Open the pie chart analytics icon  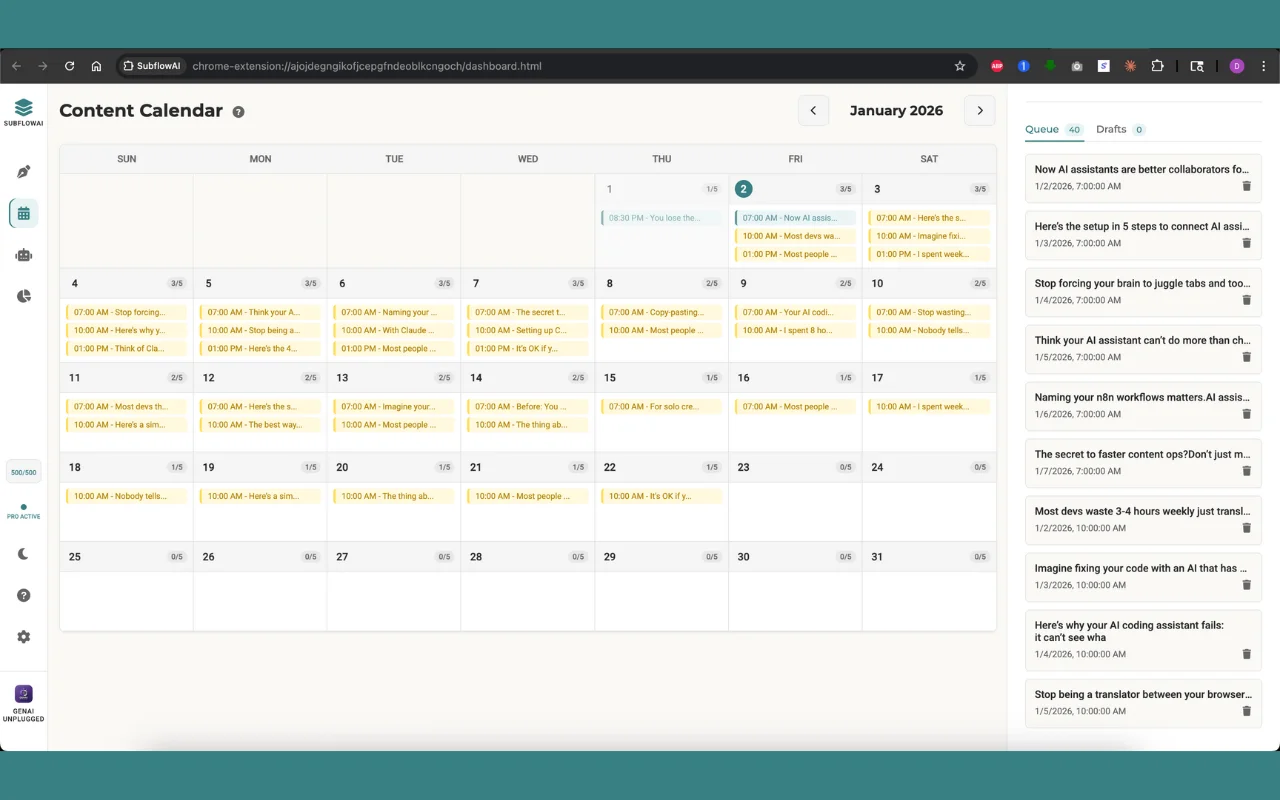(24, 296)
